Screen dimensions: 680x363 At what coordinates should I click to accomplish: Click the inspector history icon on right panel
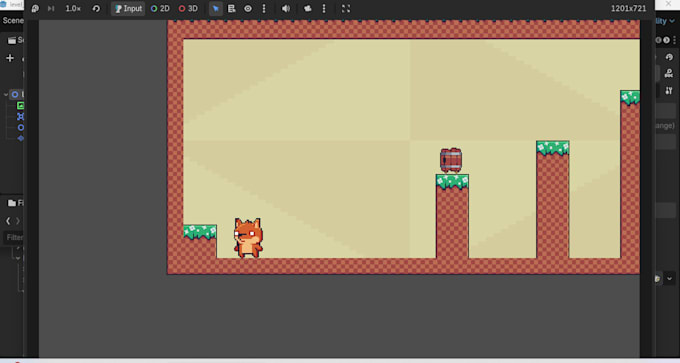(669, 57)
